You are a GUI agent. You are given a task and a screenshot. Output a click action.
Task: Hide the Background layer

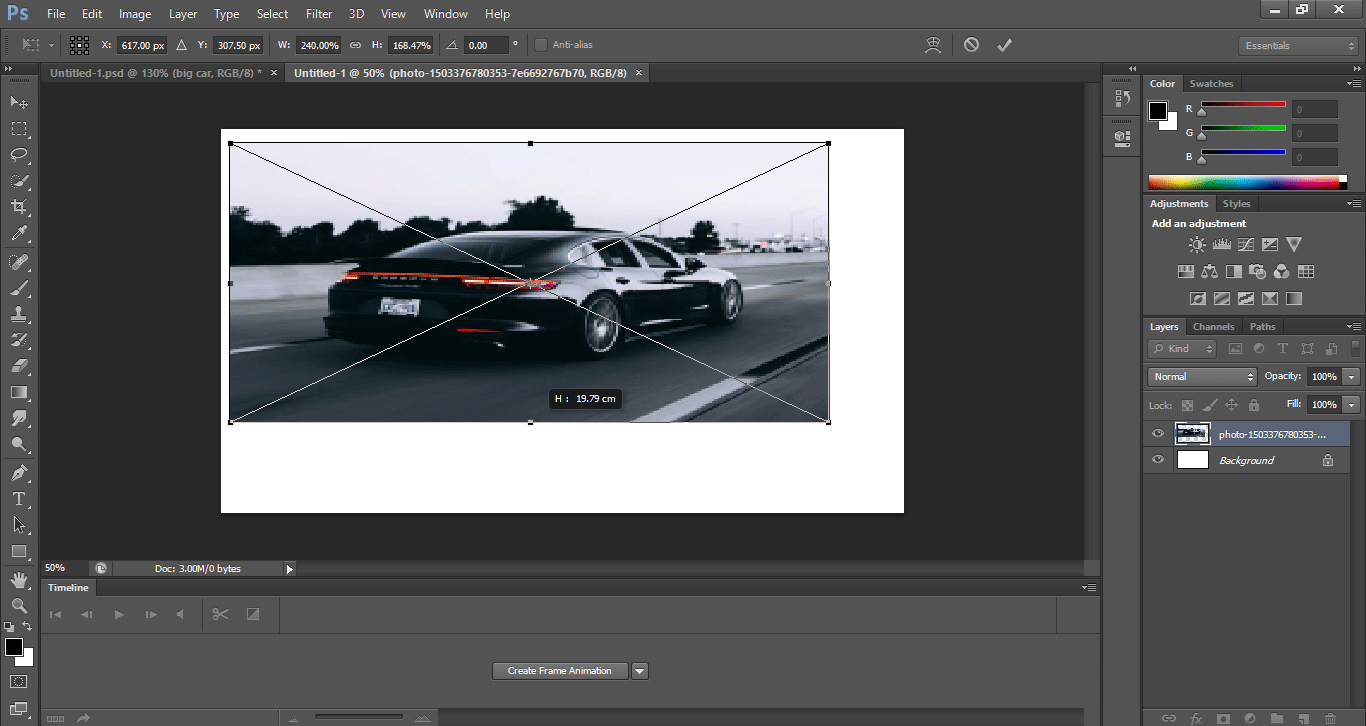pos(1158,460)
